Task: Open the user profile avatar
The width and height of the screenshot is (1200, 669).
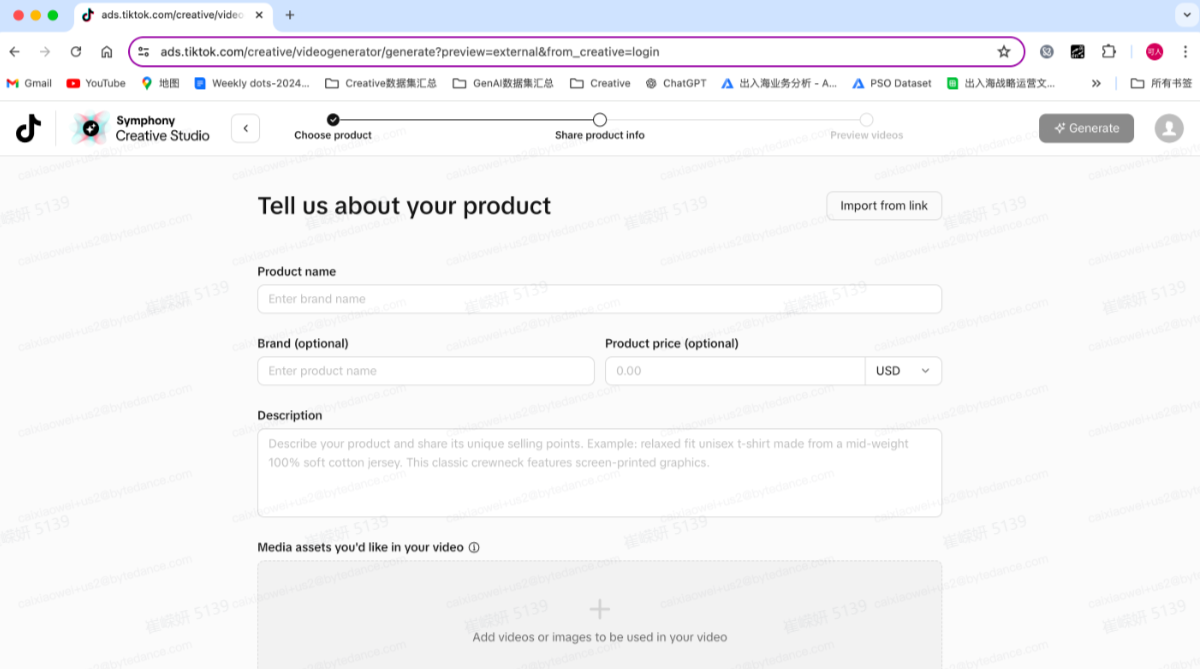Action: (1168, 128)
